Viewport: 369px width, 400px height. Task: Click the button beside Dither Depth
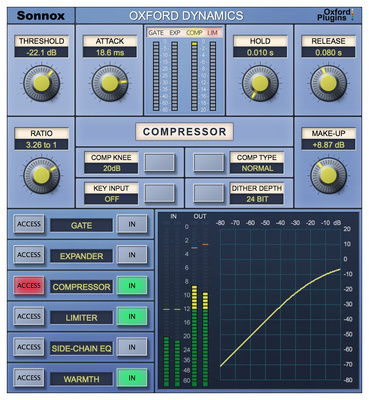(x=209, y=193)
